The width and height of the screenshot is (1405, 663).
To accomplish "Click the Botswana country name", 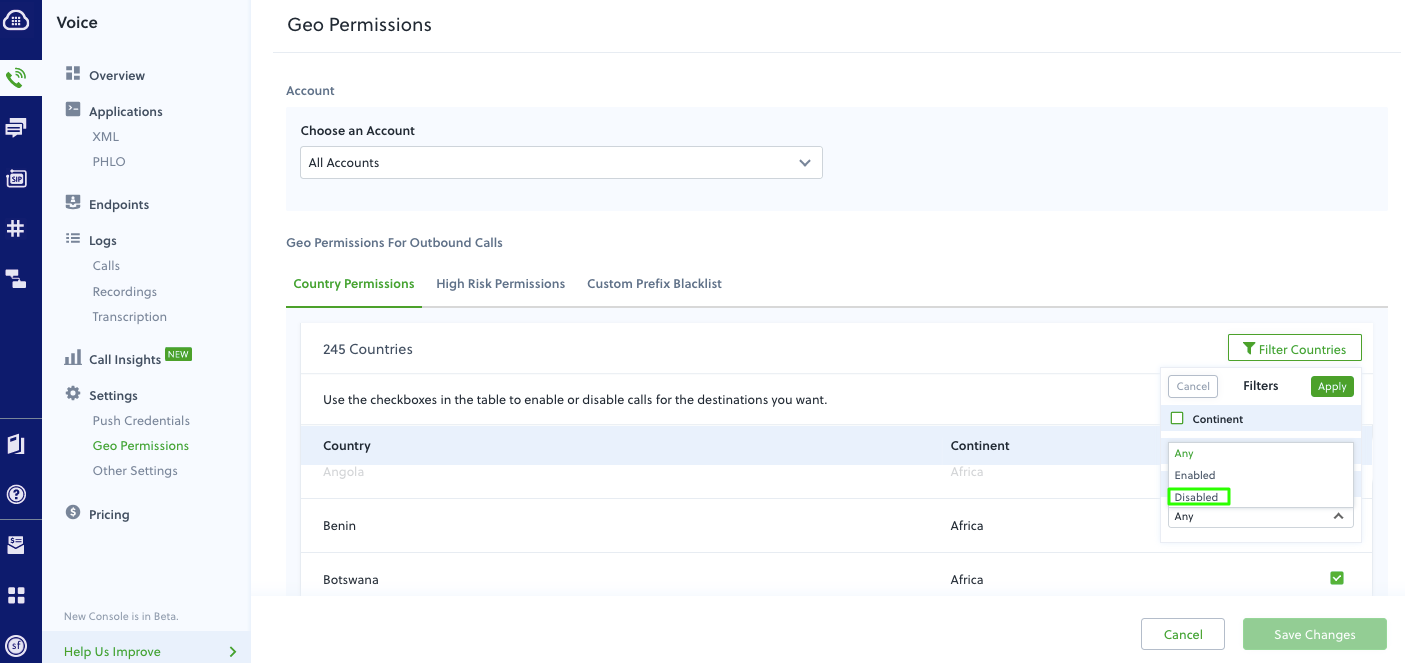I will click(351, 579).
